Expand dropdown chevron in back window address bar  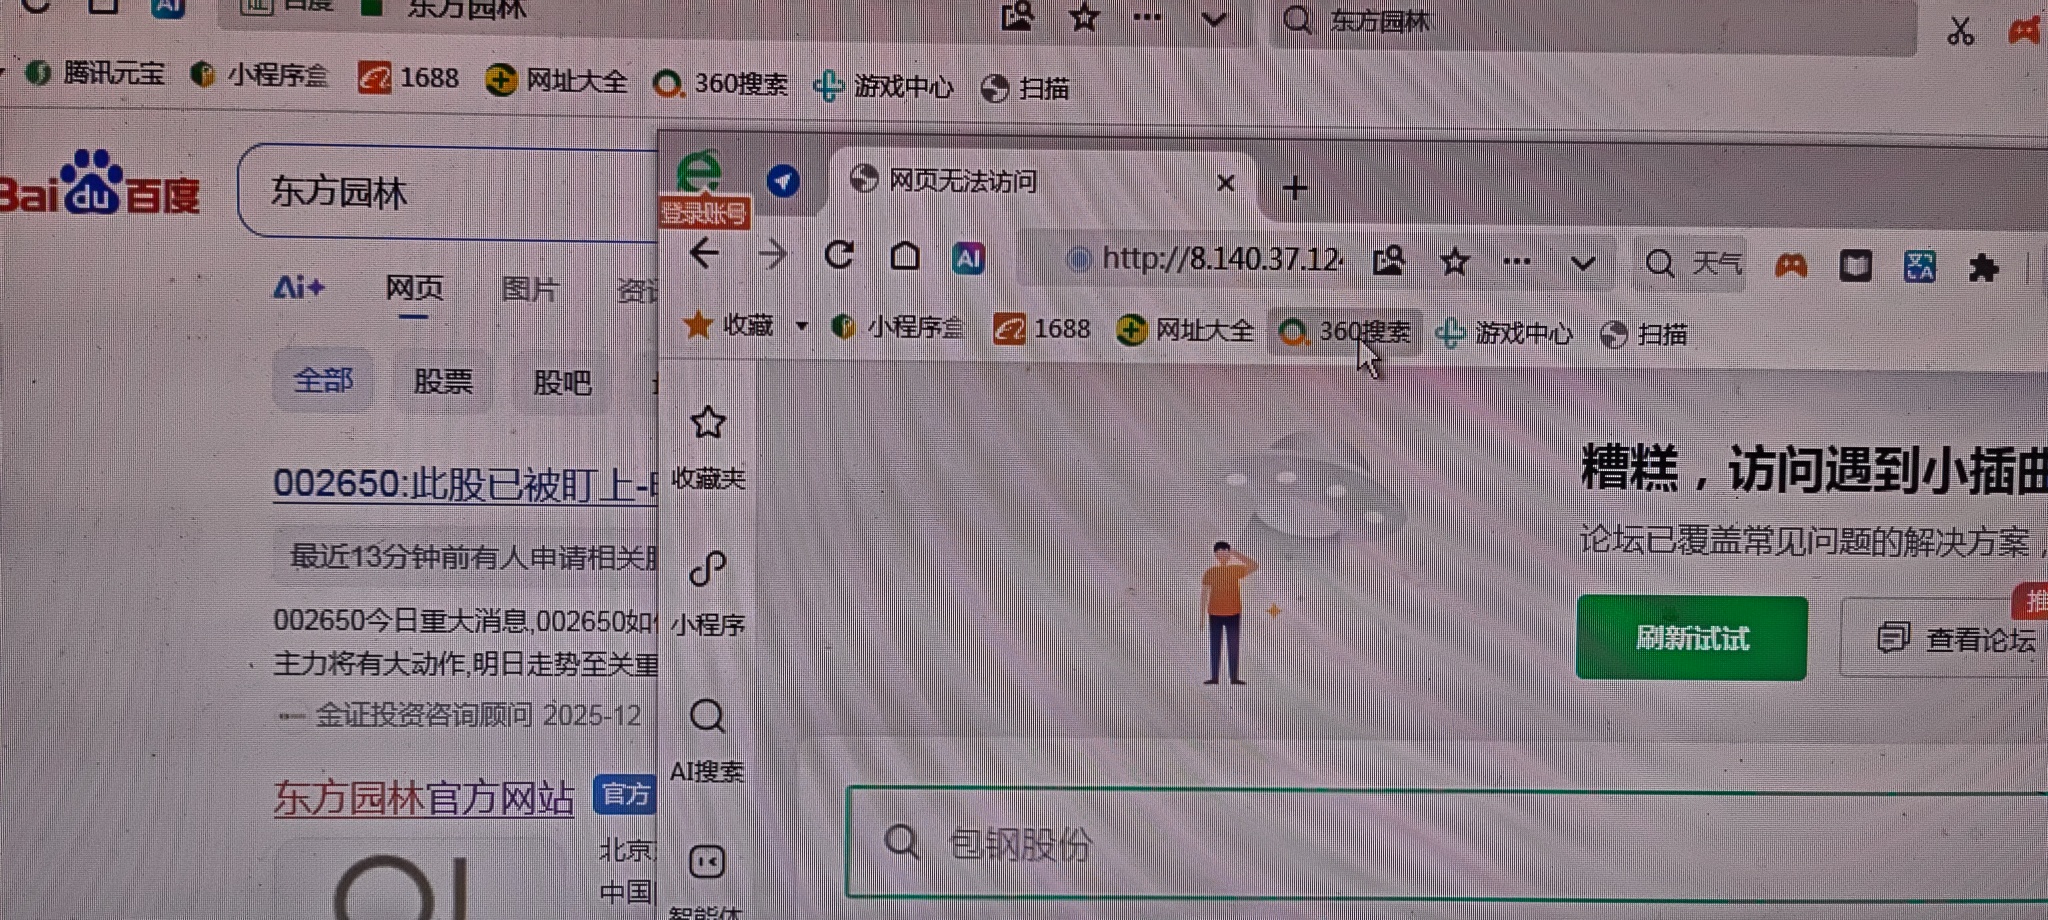pos(1214,18)
